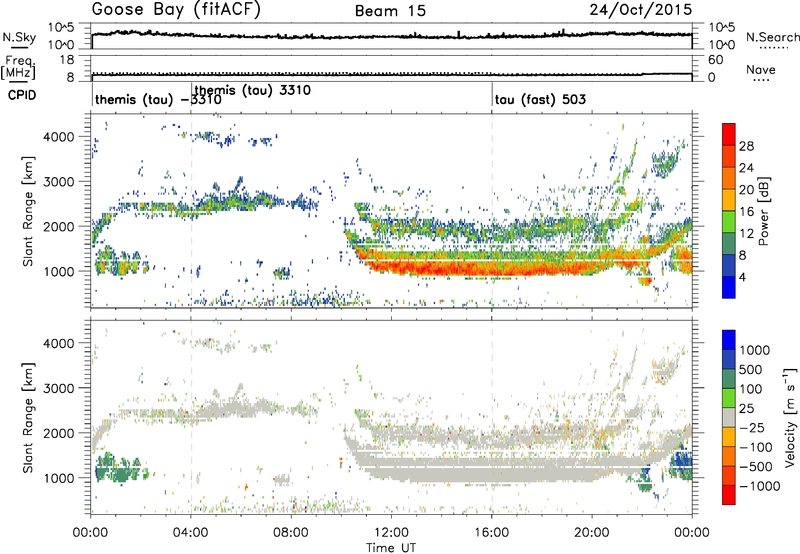Click the -1000 tick label on Velocity color bar
800x554 pixels.
pyautogui.click(x=759, y=486)
